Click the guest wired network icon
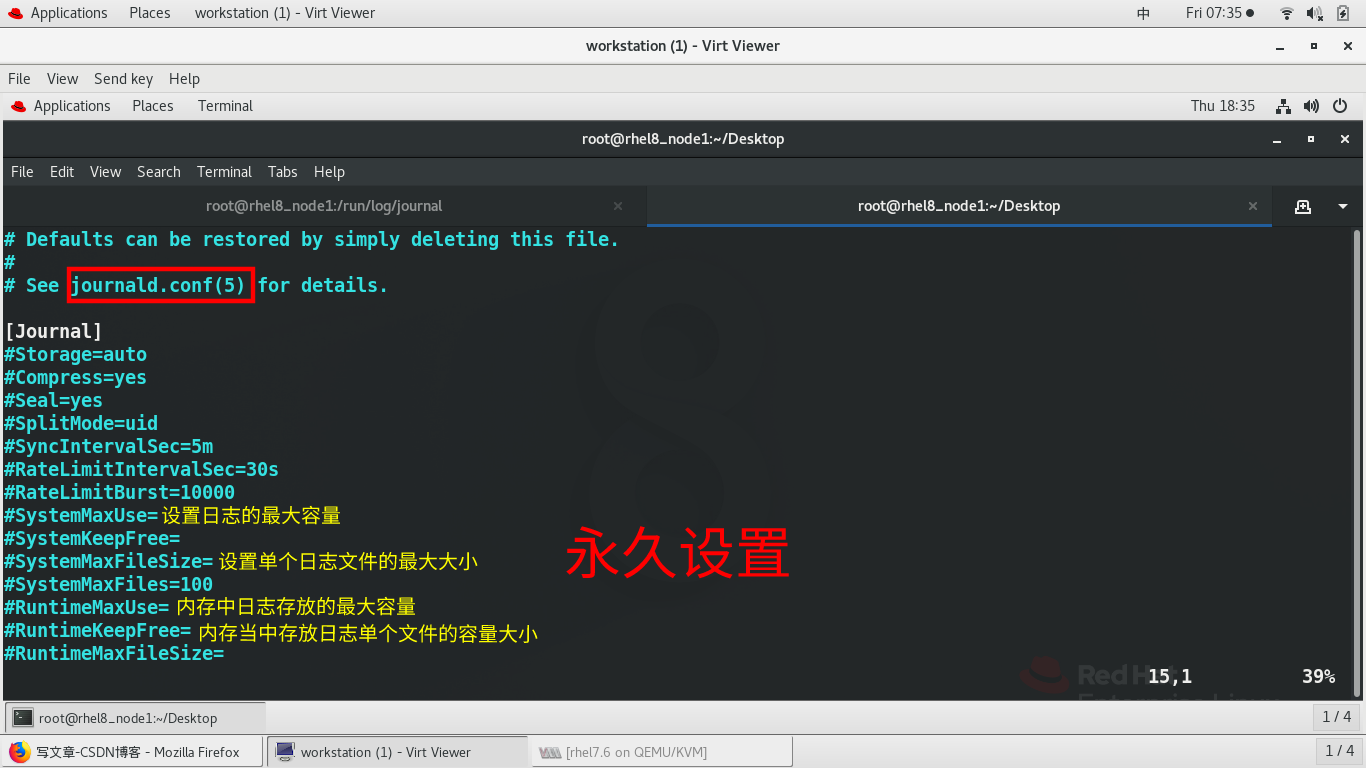This screenshot has height=768, width=1366. pos(1284,106)
